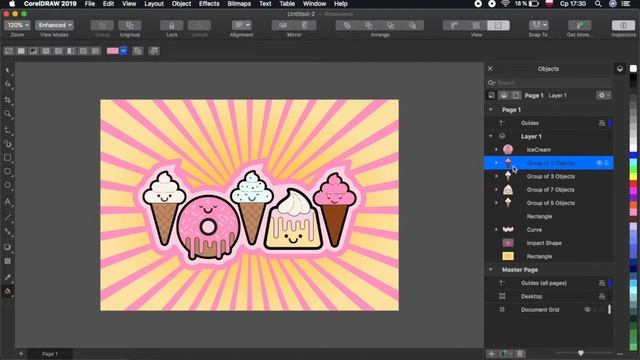Open the Bitmaps menu
640x360 pixels.
pos(239,4)
